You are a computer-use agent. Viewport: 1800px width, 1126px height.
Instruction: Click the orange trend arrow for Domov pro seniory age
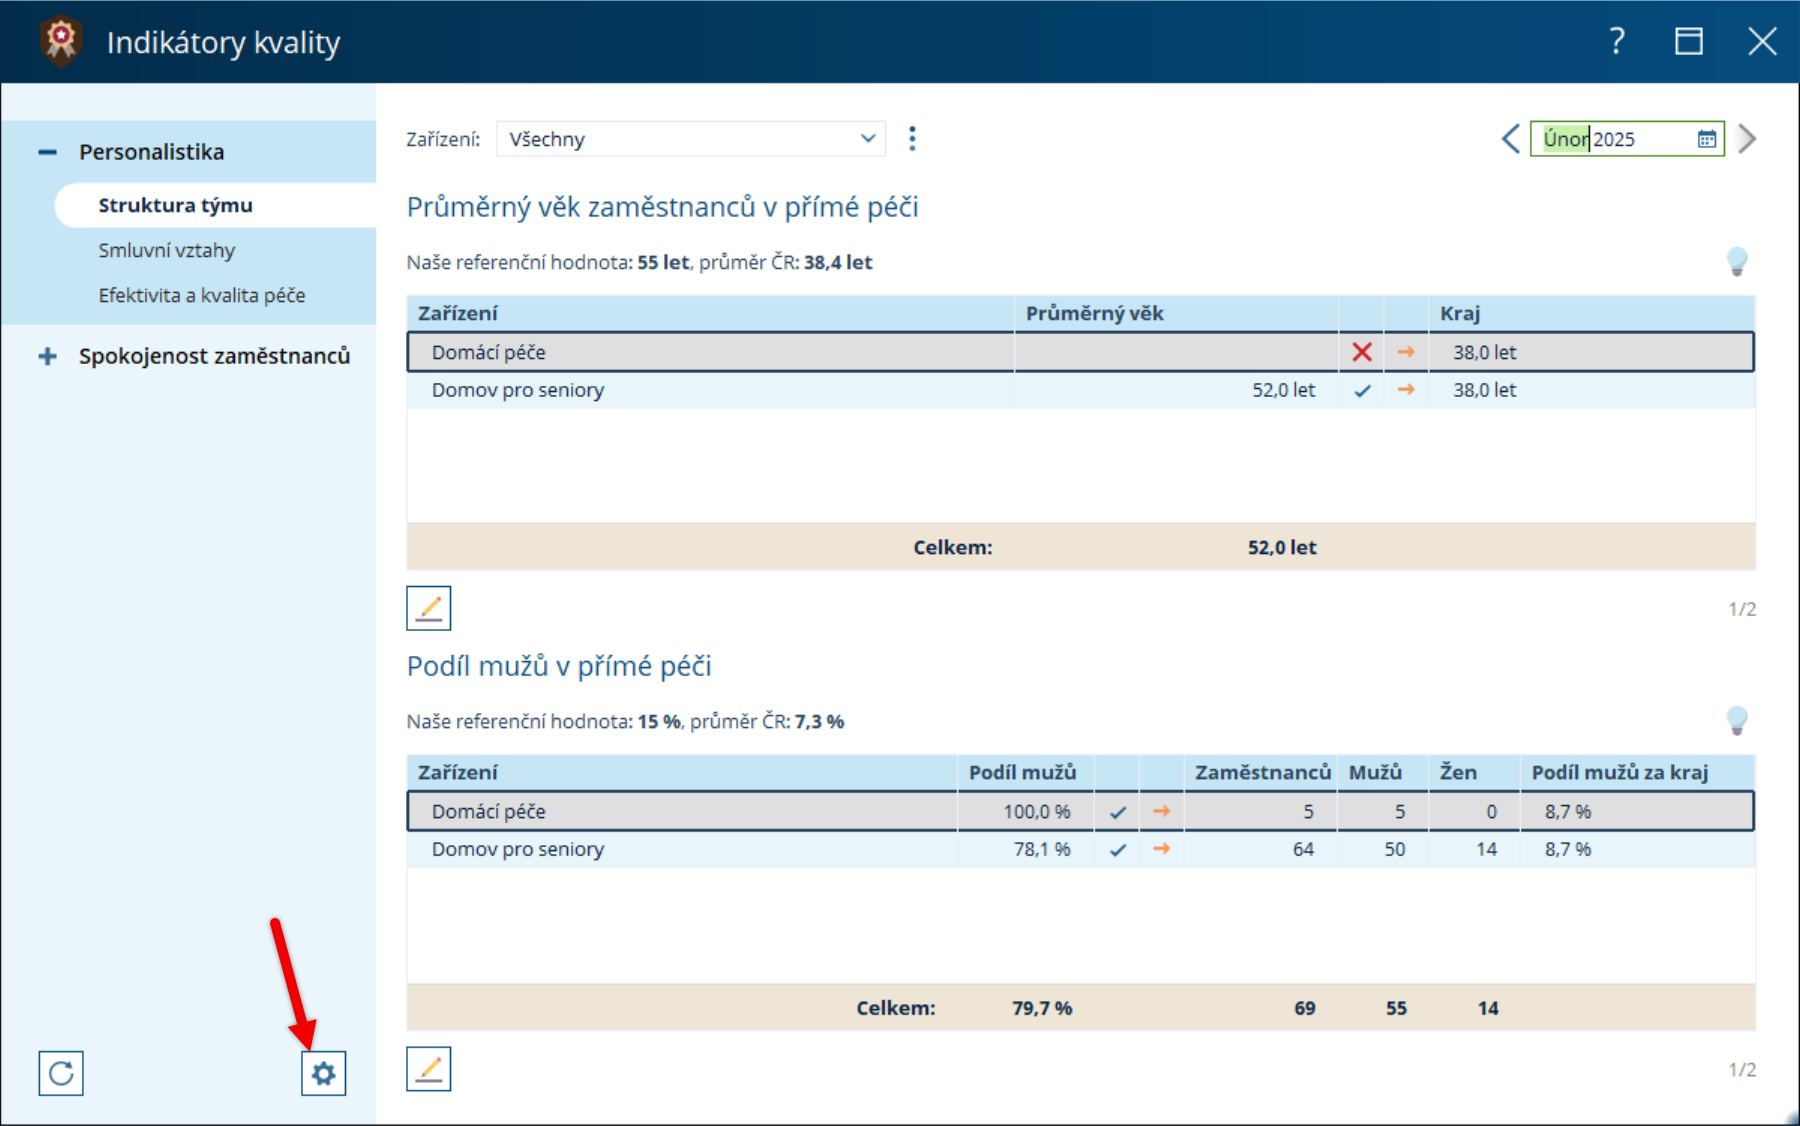click(1406, 390)
